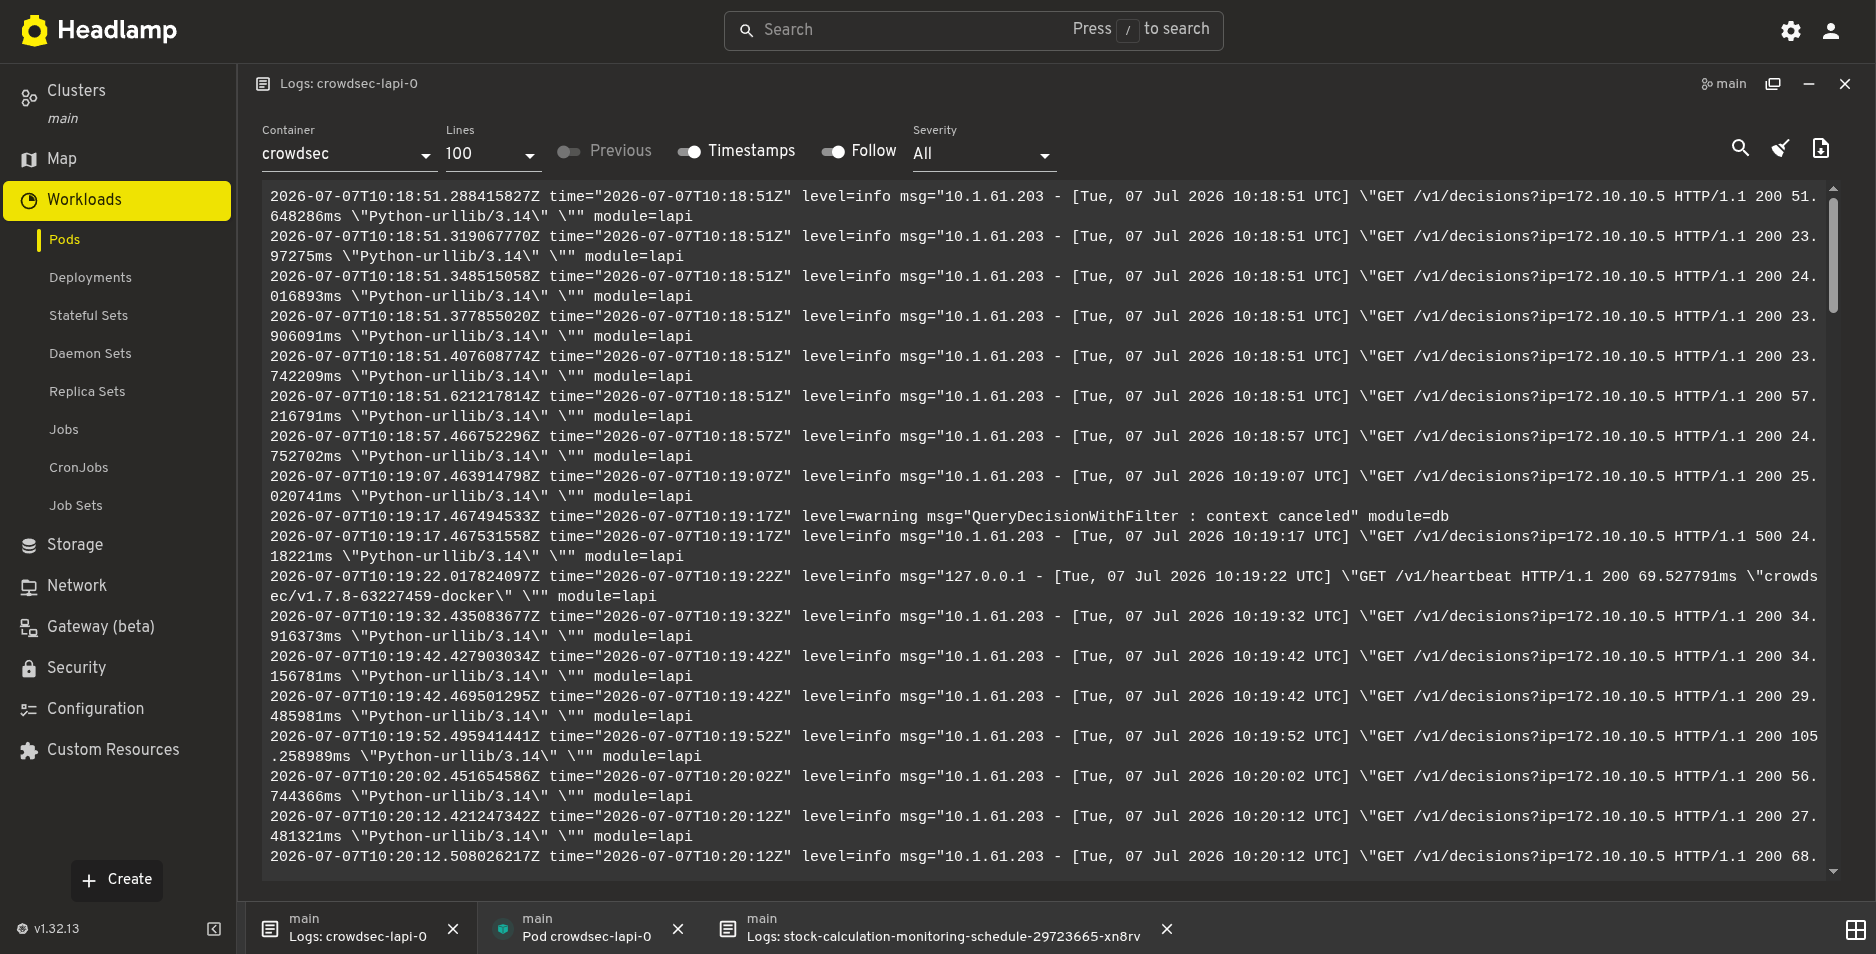Minimize the logs panel
The image size is (1876, 954).
[1809, 84]
